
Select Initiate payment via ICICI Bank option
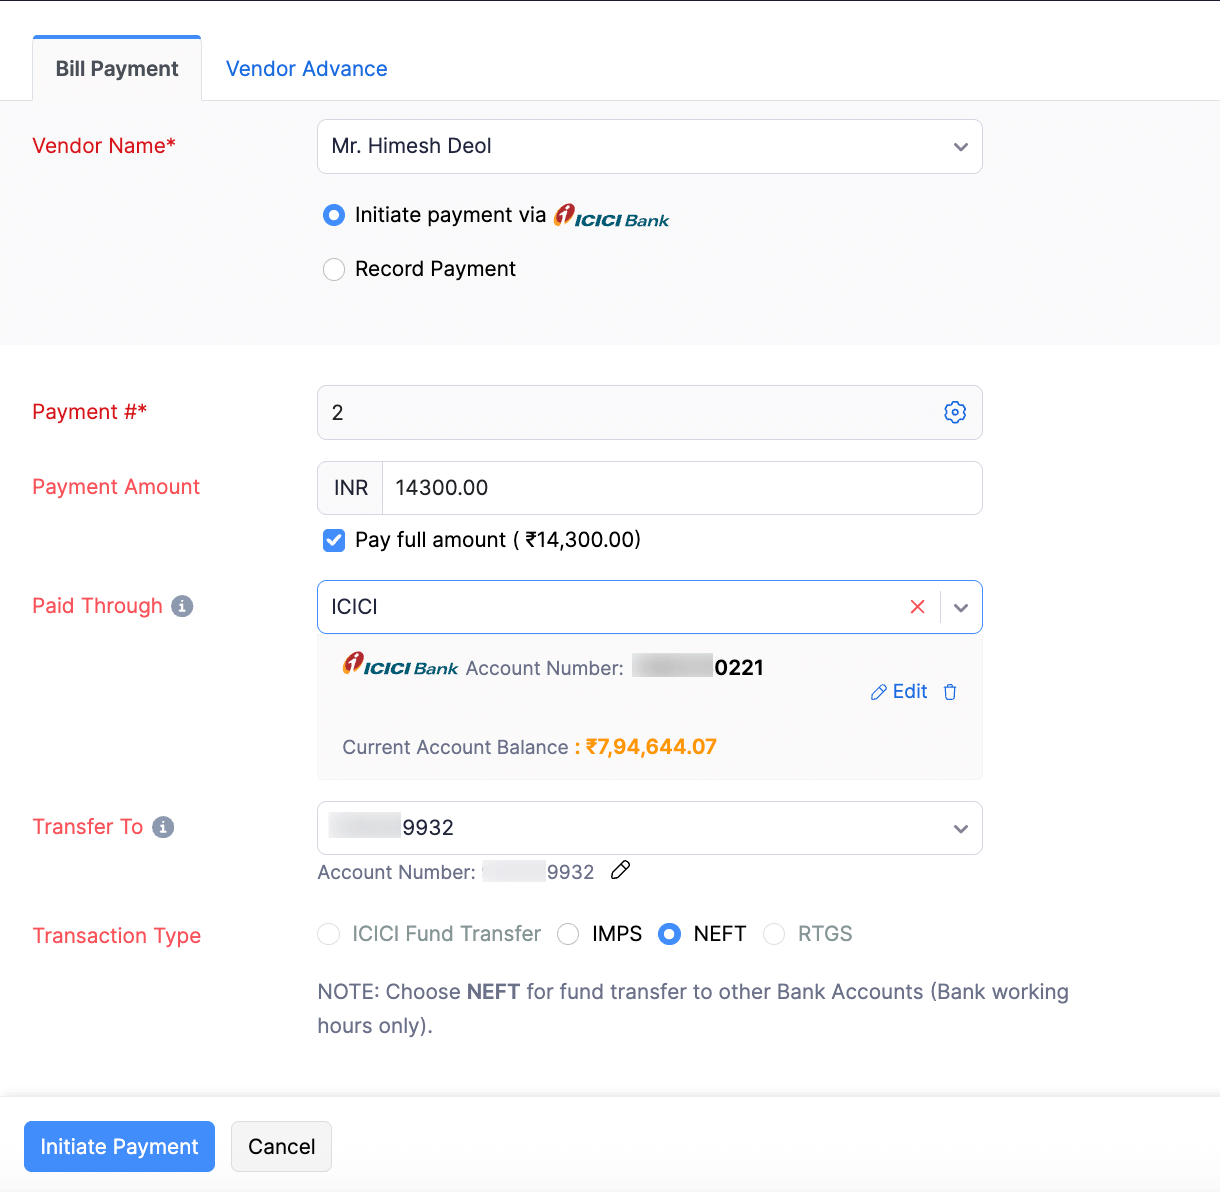tap(334, 215)
